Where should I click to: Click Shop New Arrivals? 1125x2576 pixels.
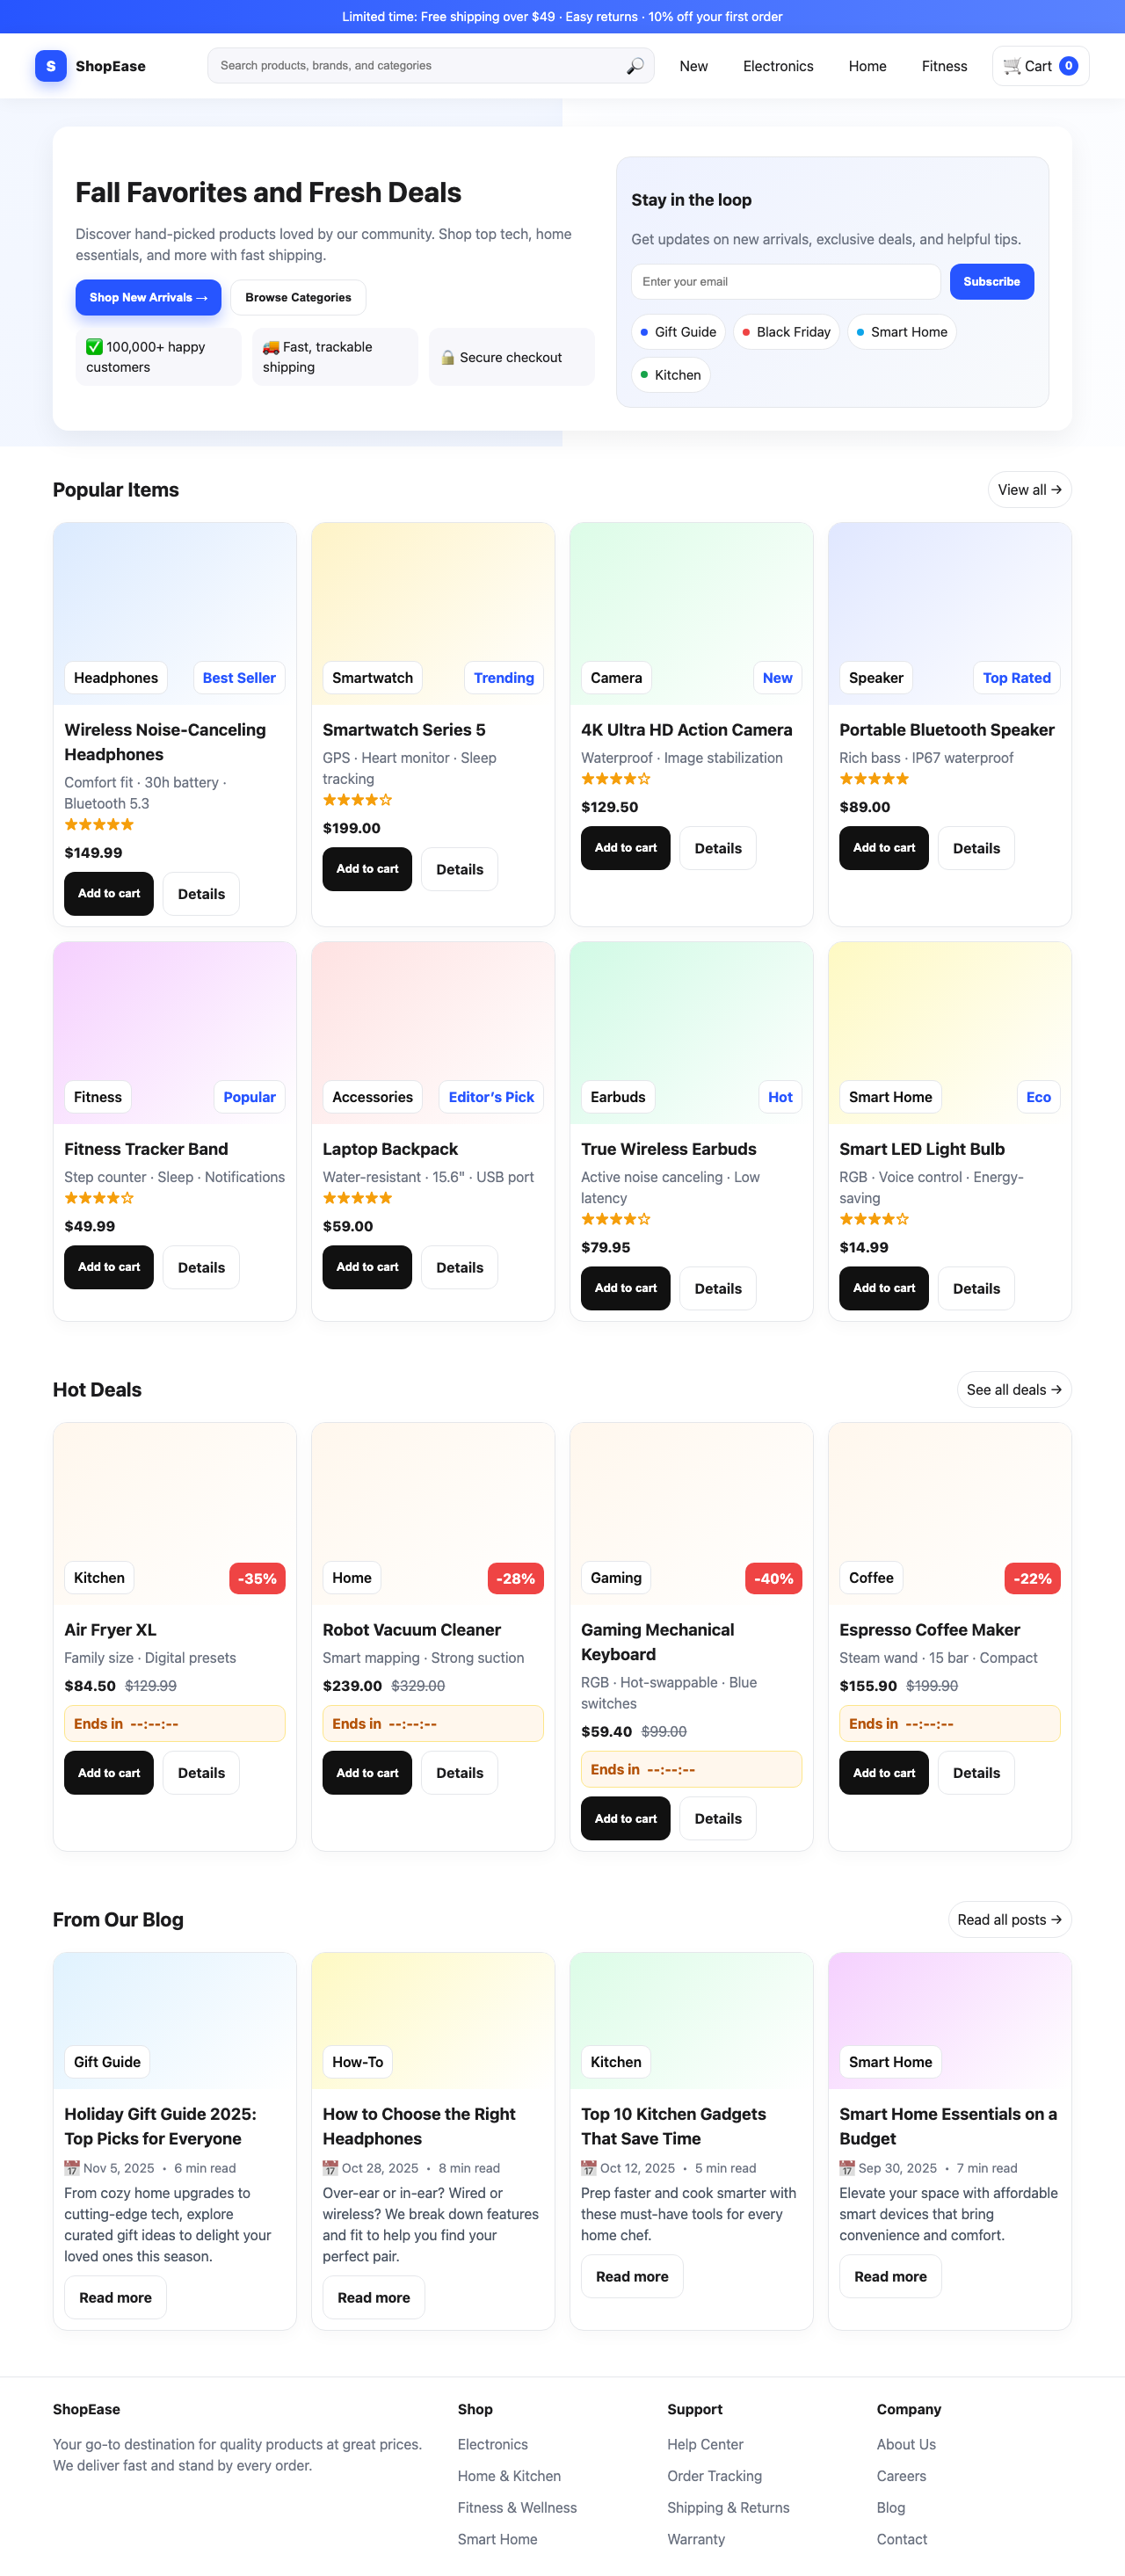(x=147, y=297)
